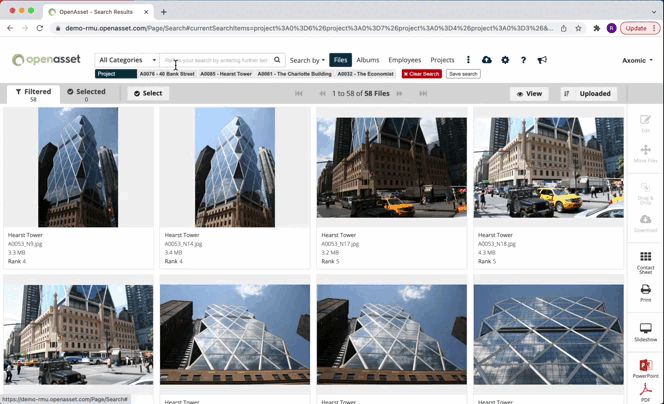Click the browser Update button
Image resolution: width=664 pixels, height=404 pixels.
(x=639, y=28)
